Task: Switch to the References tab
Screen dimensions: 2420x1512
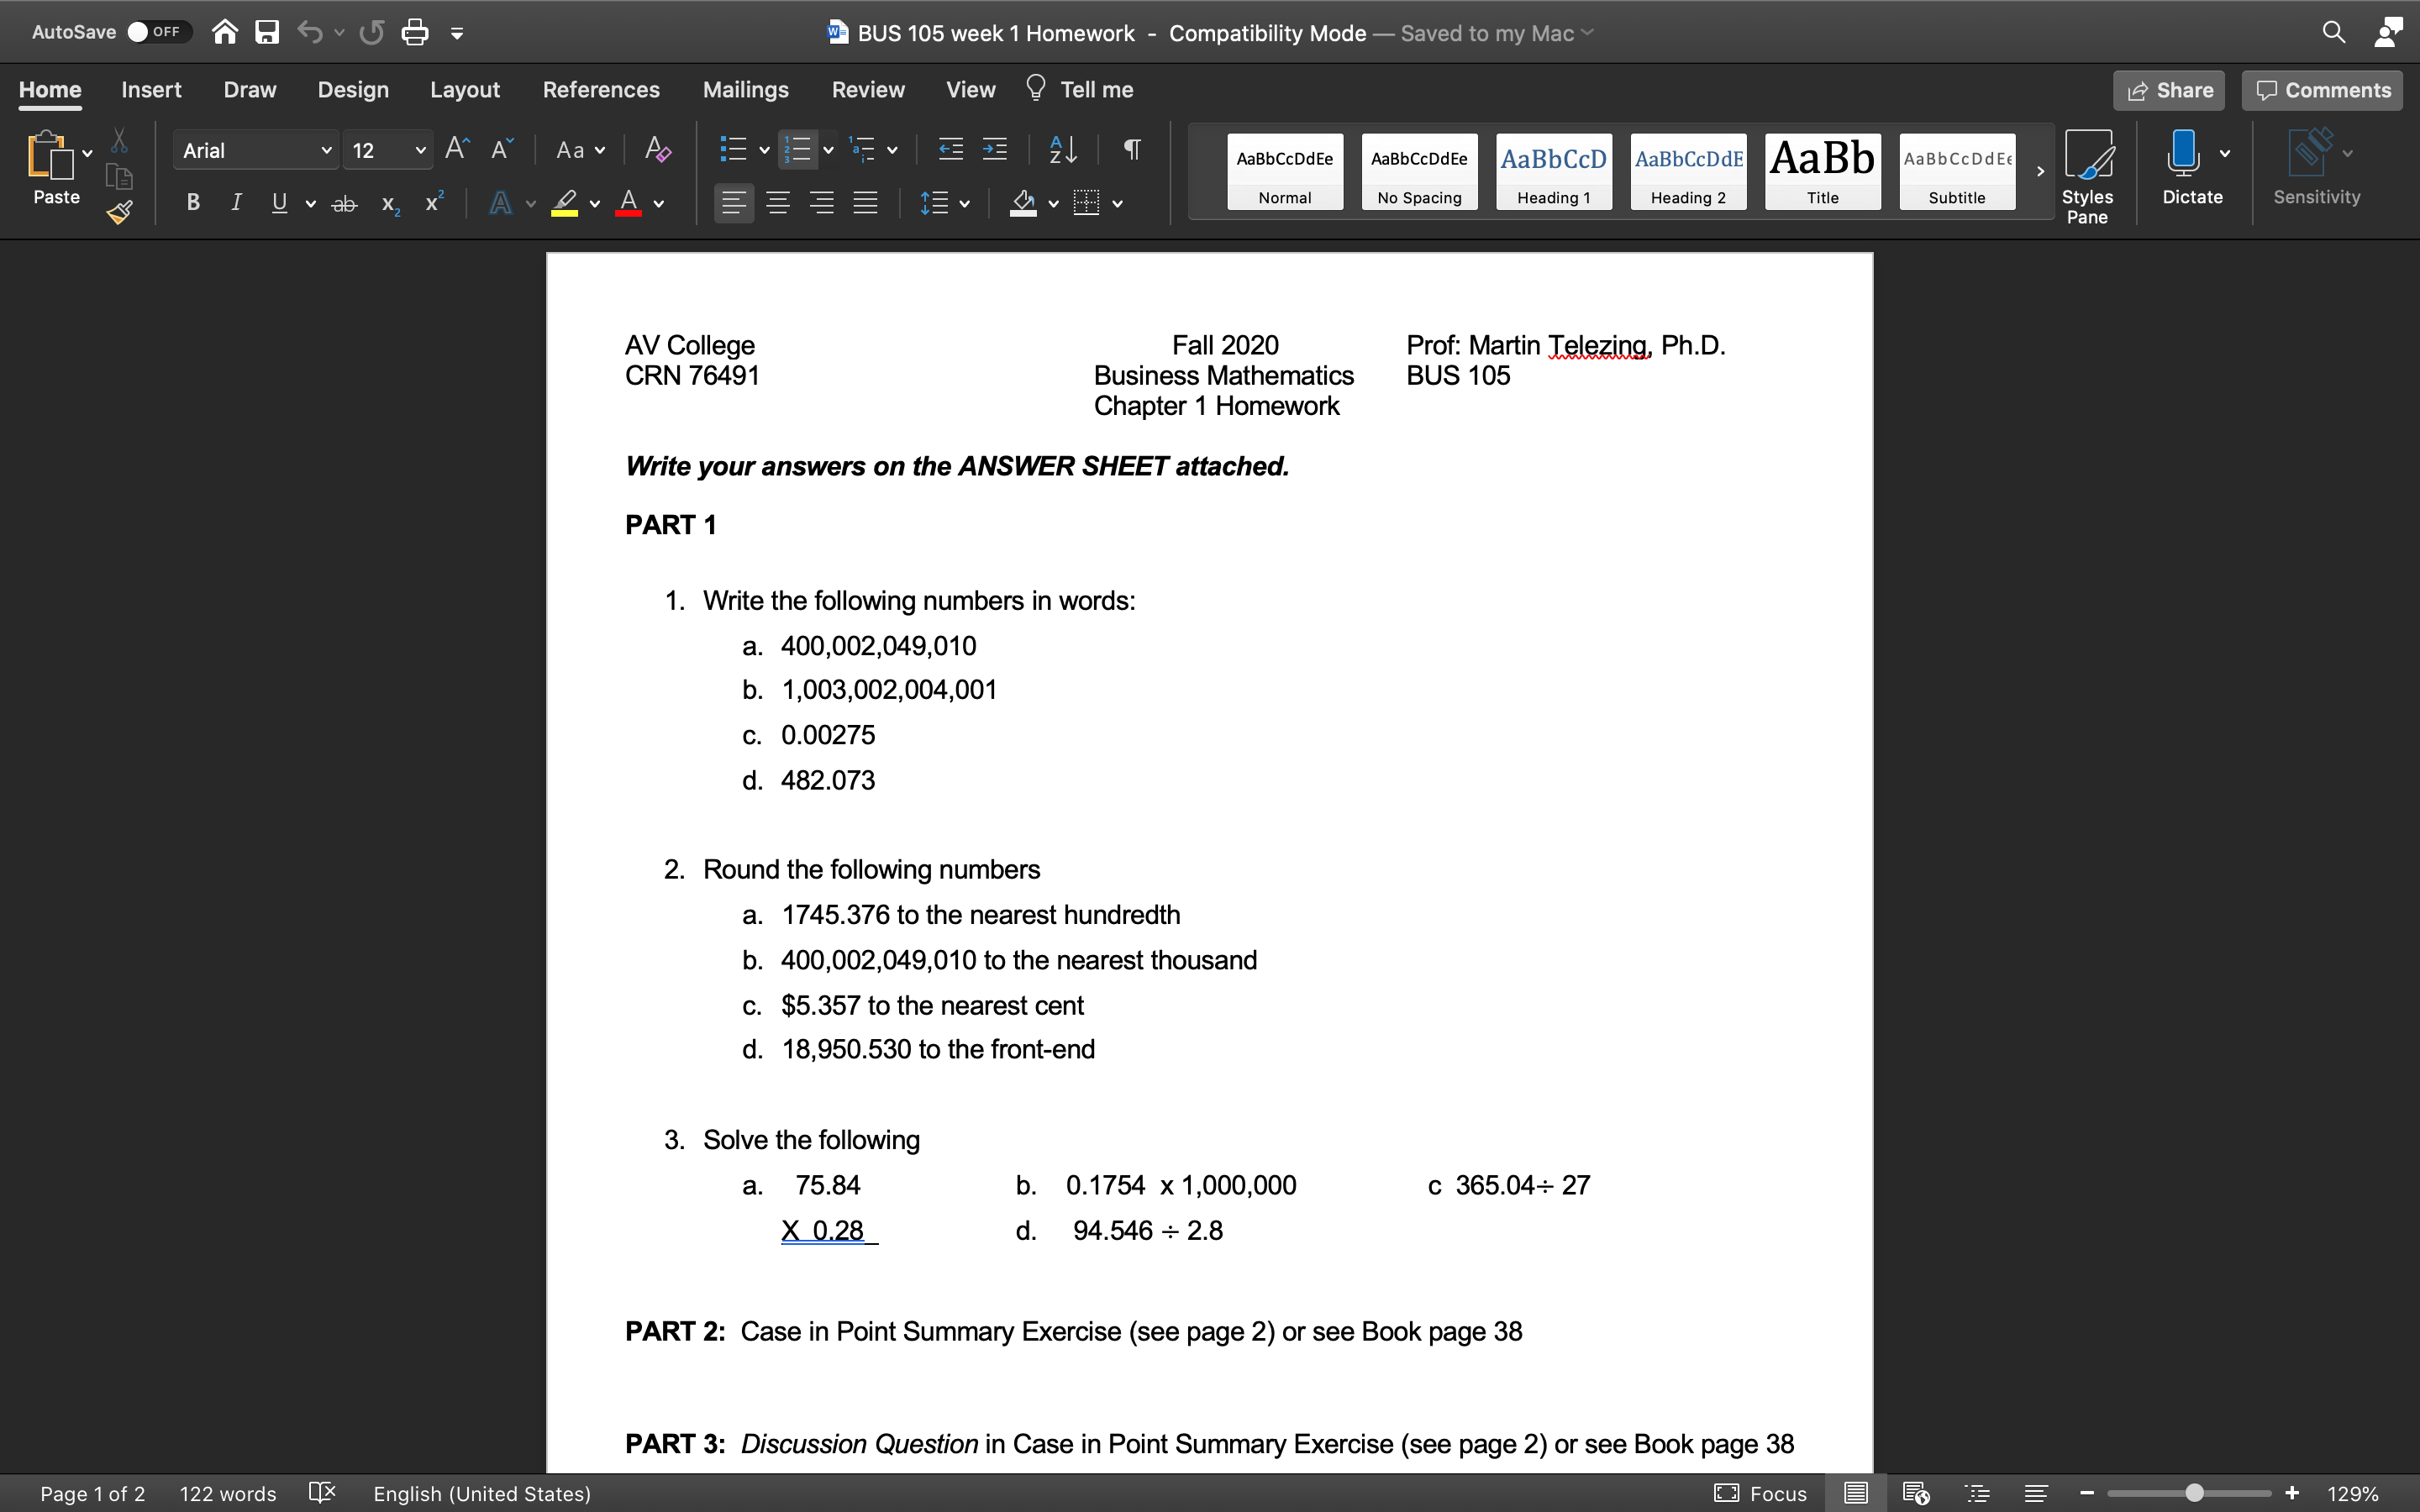Action: point(600,89)
